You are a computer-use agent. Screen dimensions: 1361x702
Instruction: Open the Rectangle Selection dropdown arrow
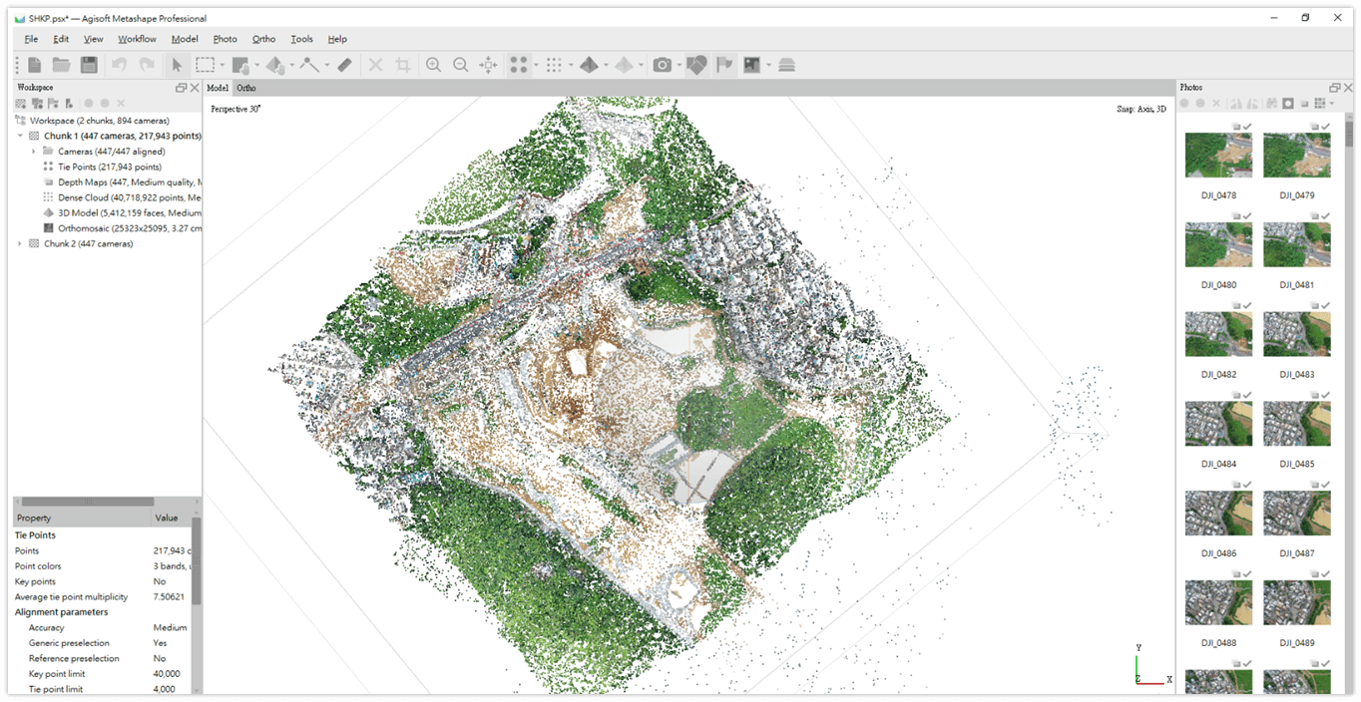222,66
